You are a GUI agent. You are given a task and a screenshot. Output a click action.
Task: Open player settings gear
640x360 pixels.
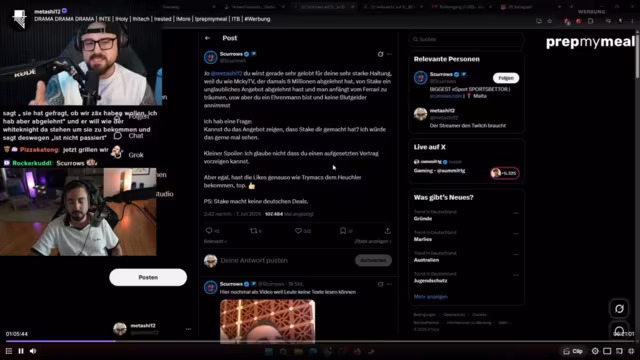click(595, 351)
